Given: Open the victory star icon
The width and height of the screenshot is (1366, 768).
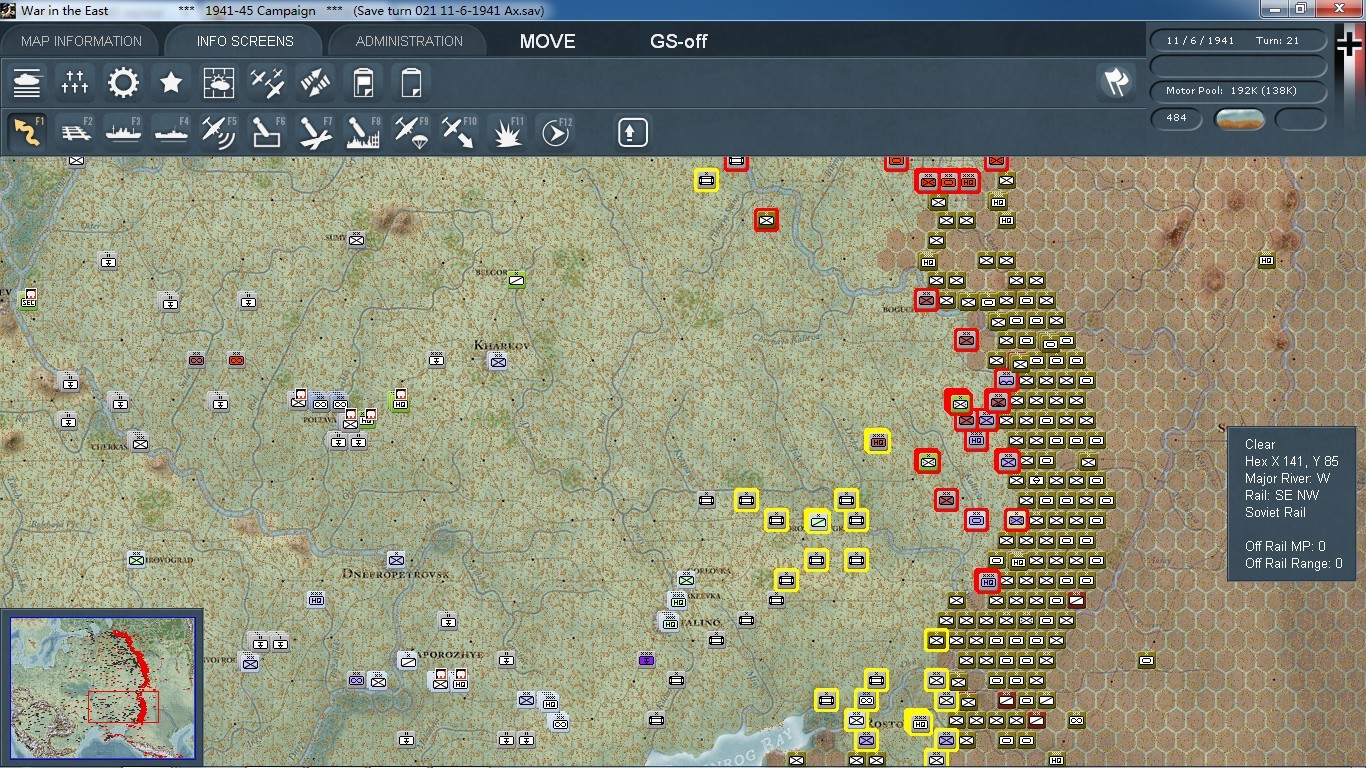Looking at the screenshot, I should 171,83.
